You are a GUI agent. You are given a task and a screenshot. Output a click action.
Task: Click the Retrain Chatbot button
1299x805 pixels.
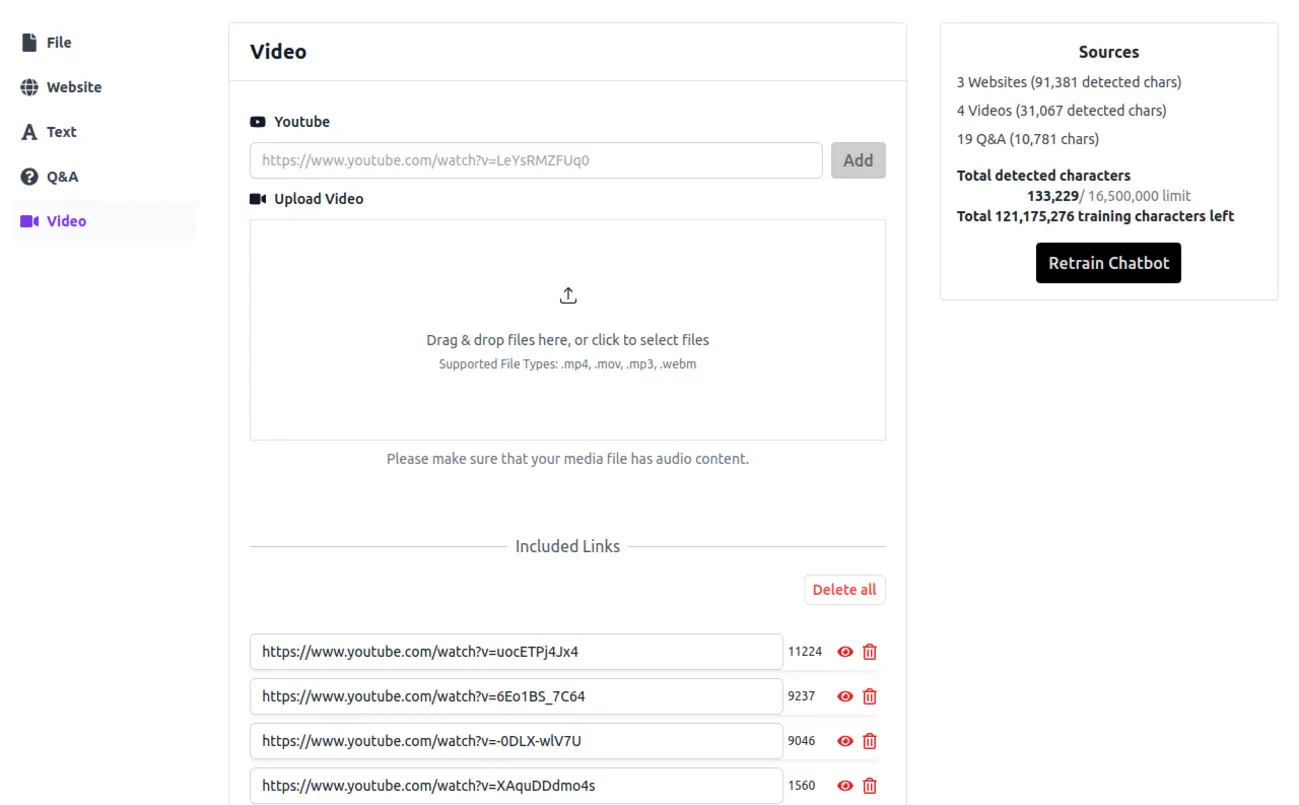coord(1108,262)
